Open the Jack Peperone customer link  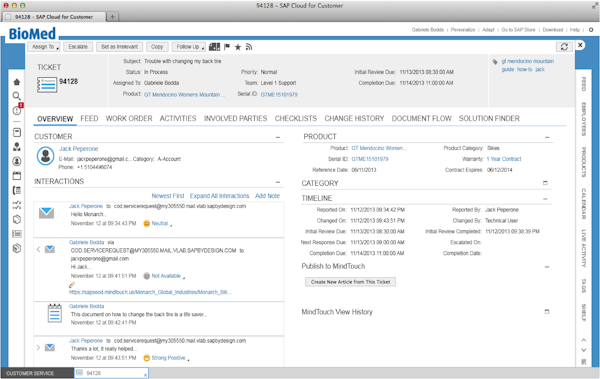(x=78, y=149)
